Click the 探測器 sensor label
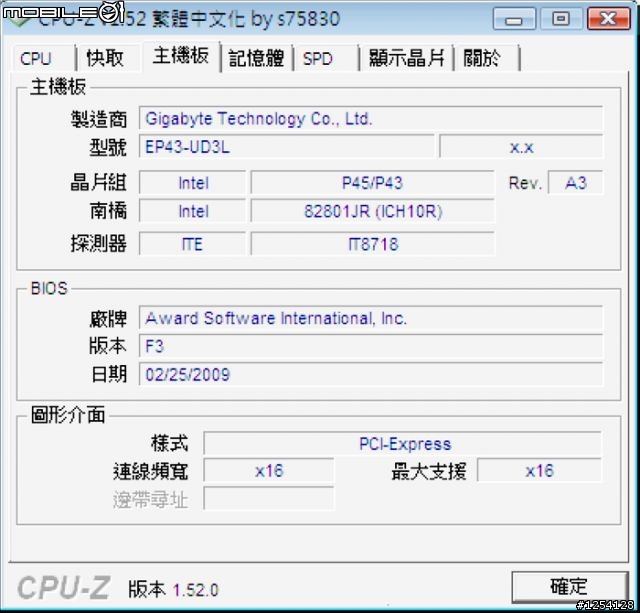The image size is (640, 613). point(99,244)
